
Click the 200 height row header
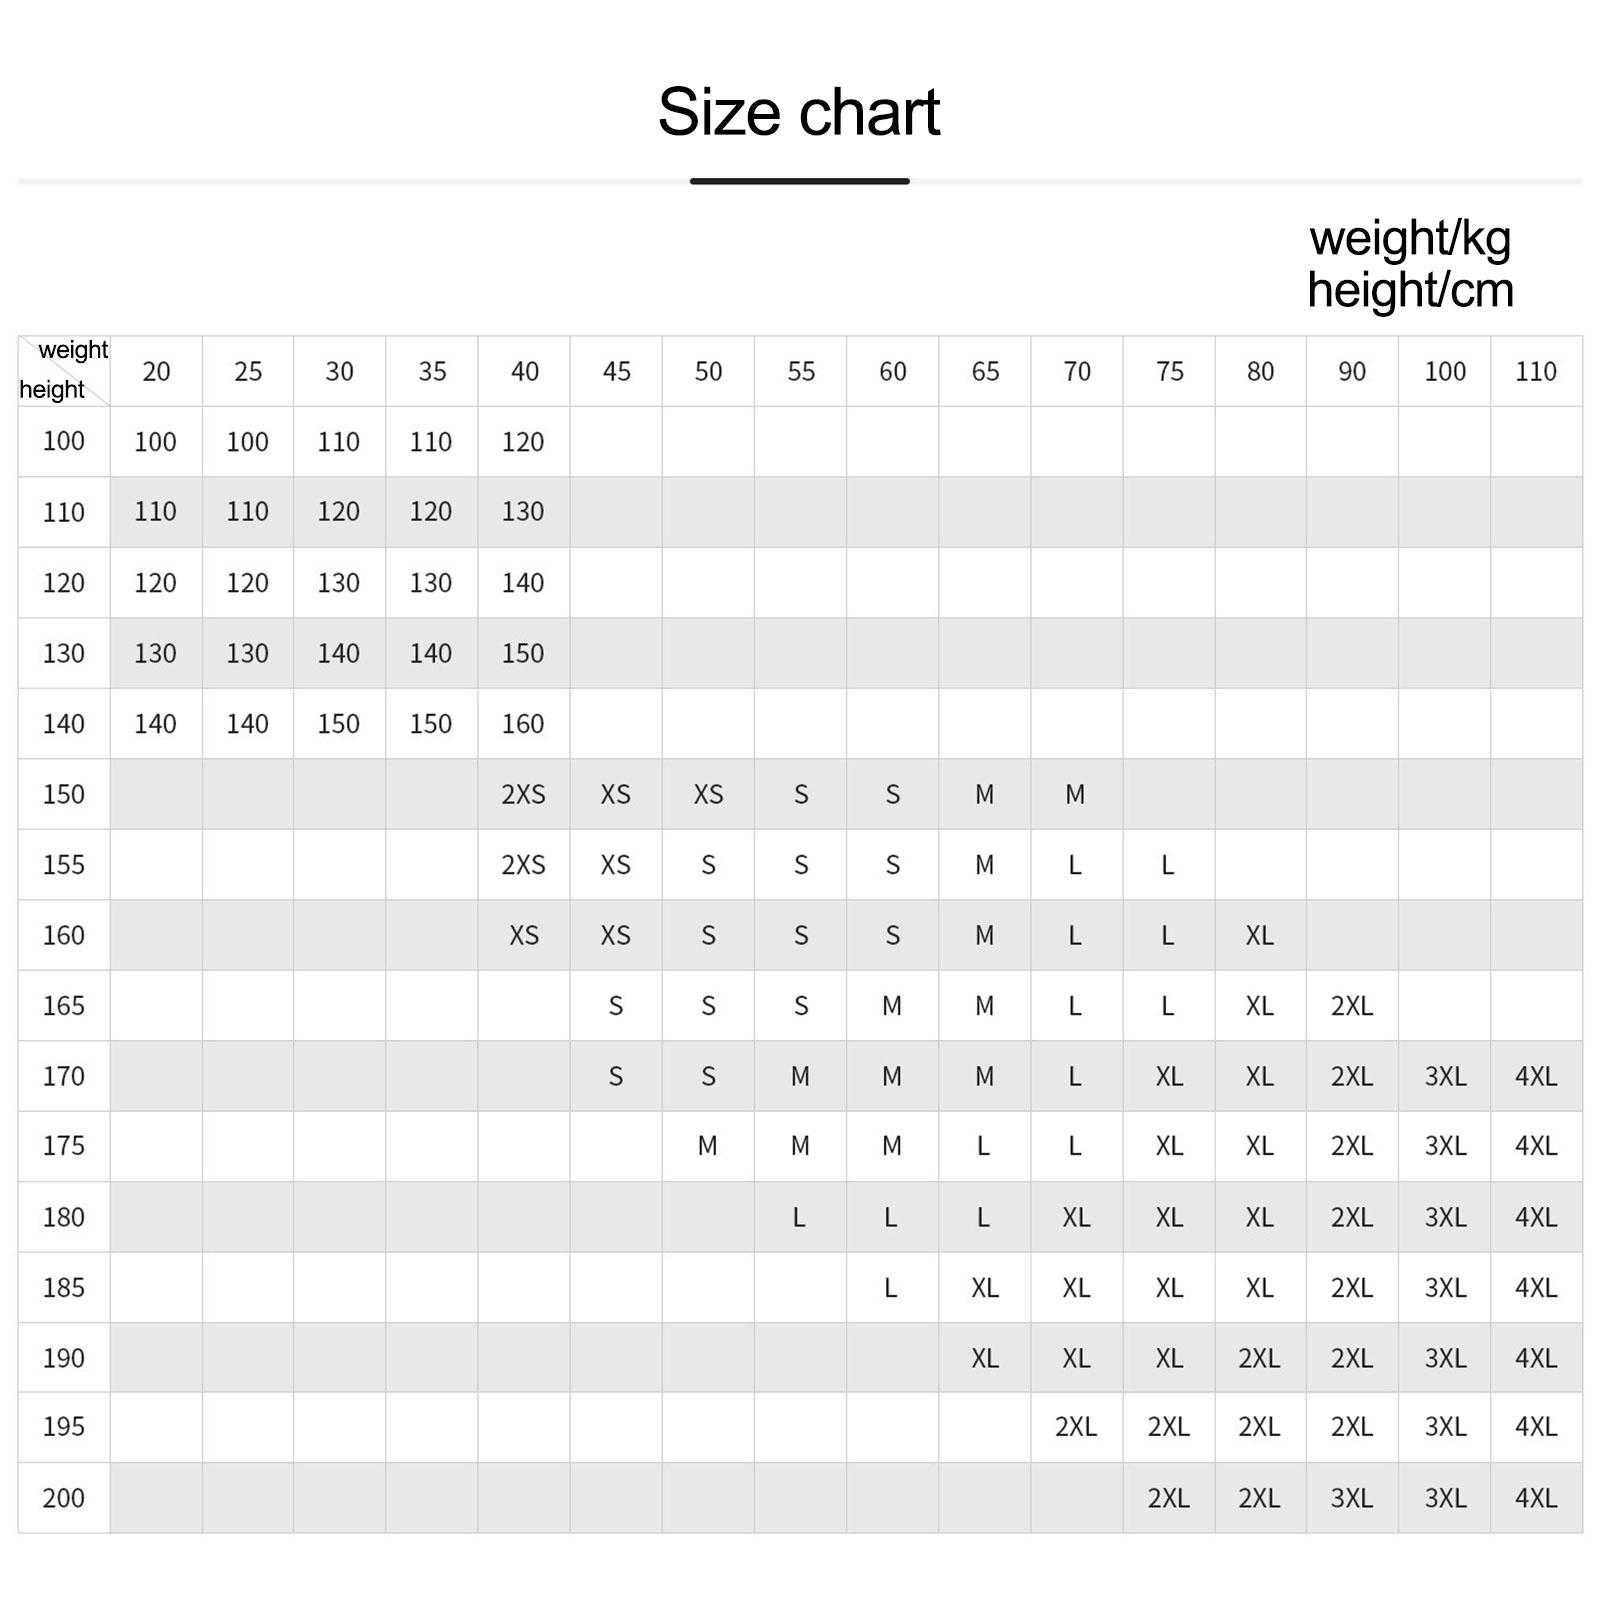tap(64, 1498)
